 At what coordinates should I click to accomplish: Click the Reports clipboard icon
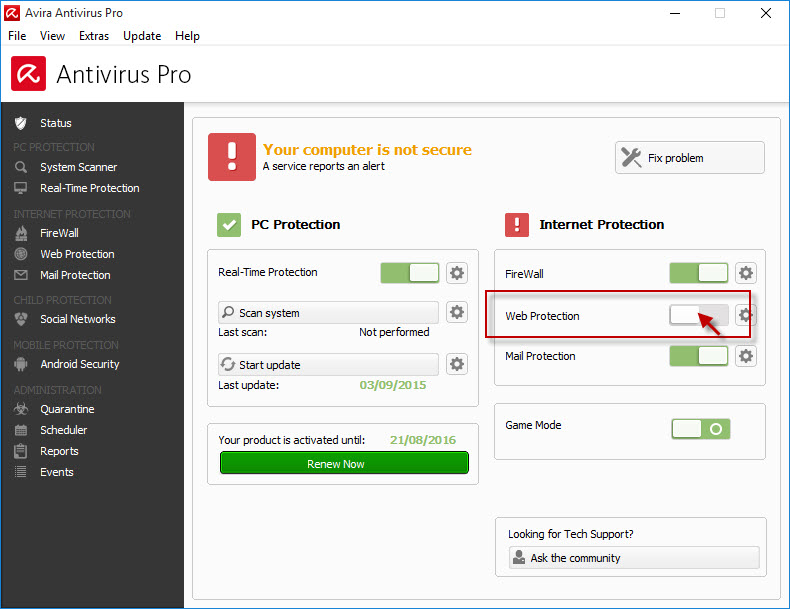(21, 451)
